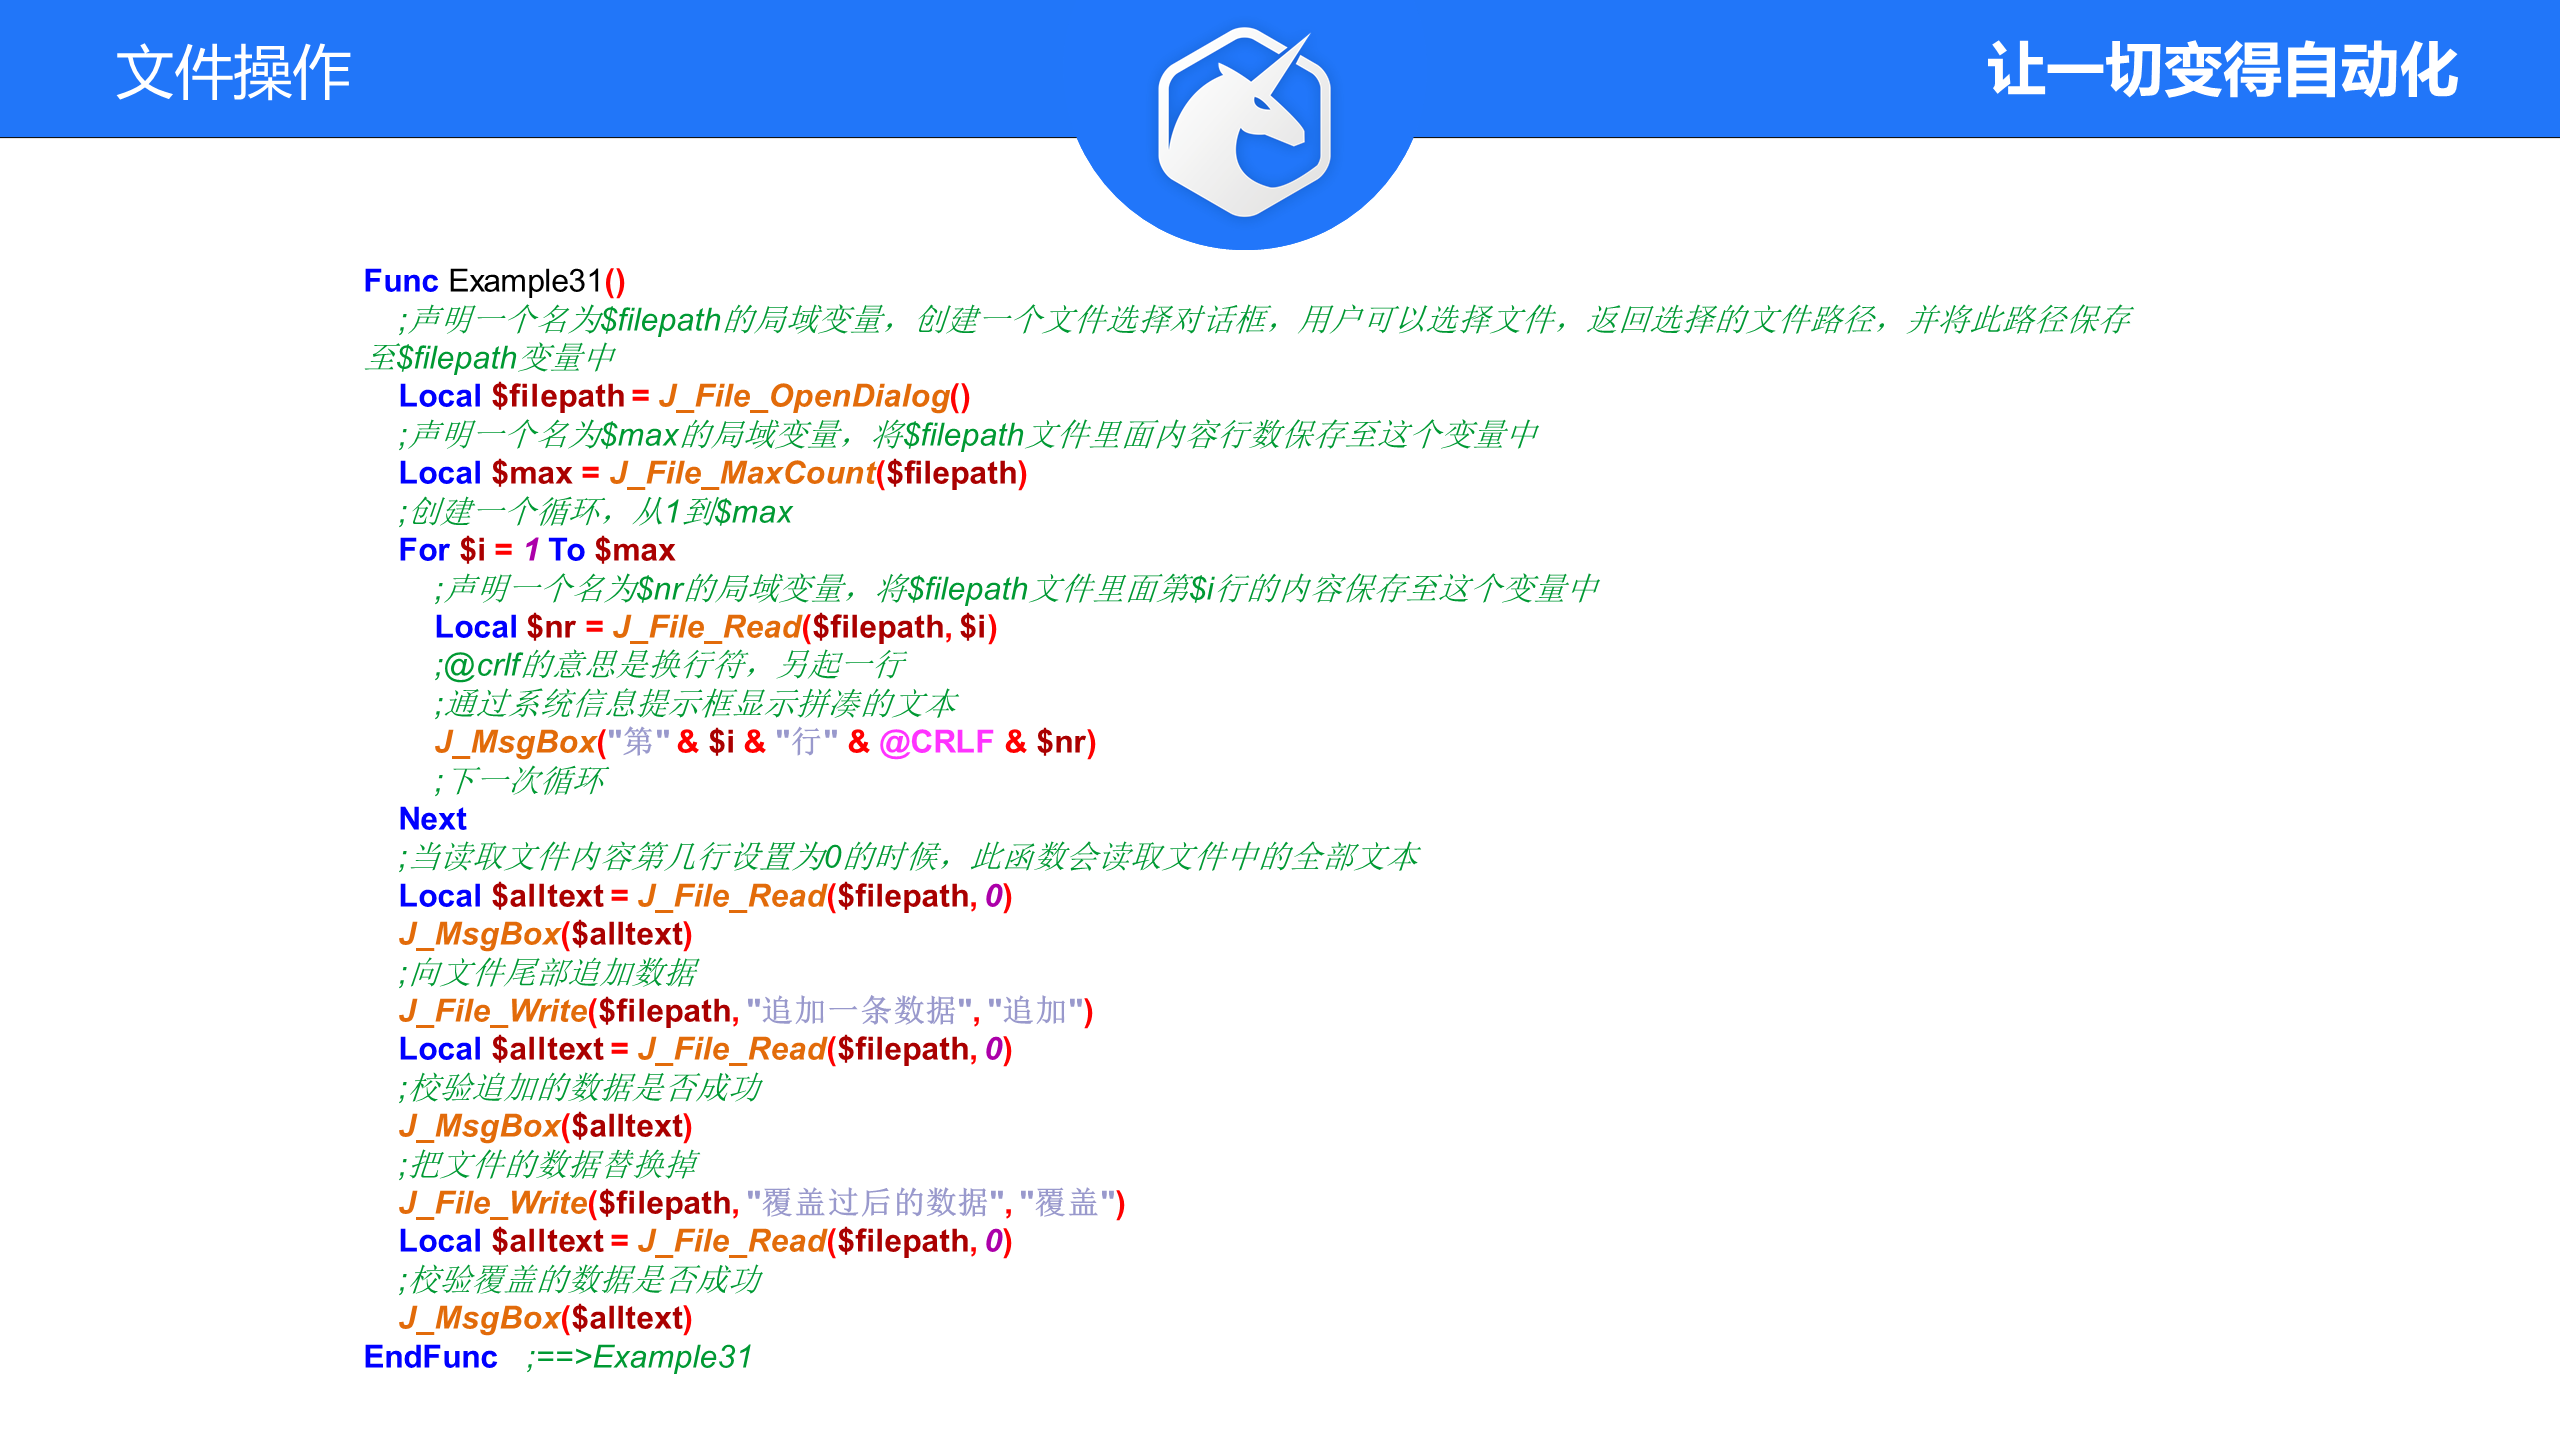Click the "追加一条数据" string literal
2560x1440 pixels.
point(859,1011)
